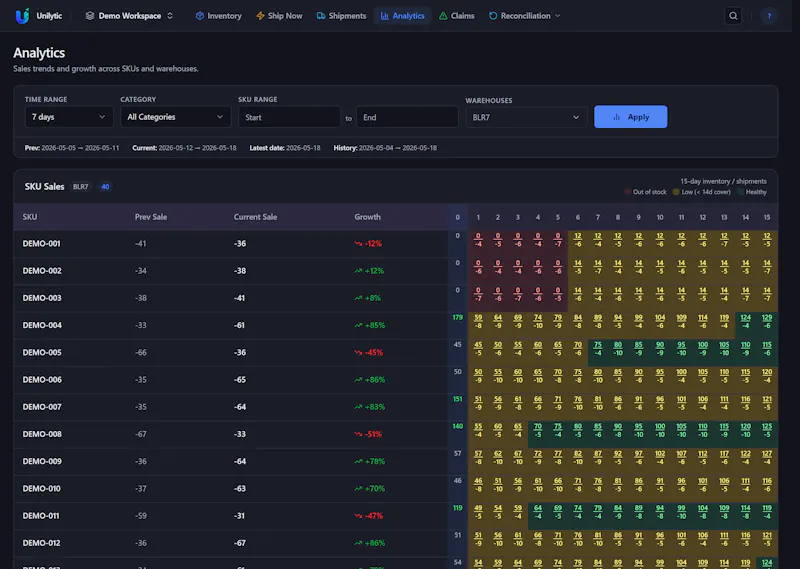Expand the Reconciliation menu
The width and height of the screenshot is (800, 569).
point(525,16)
